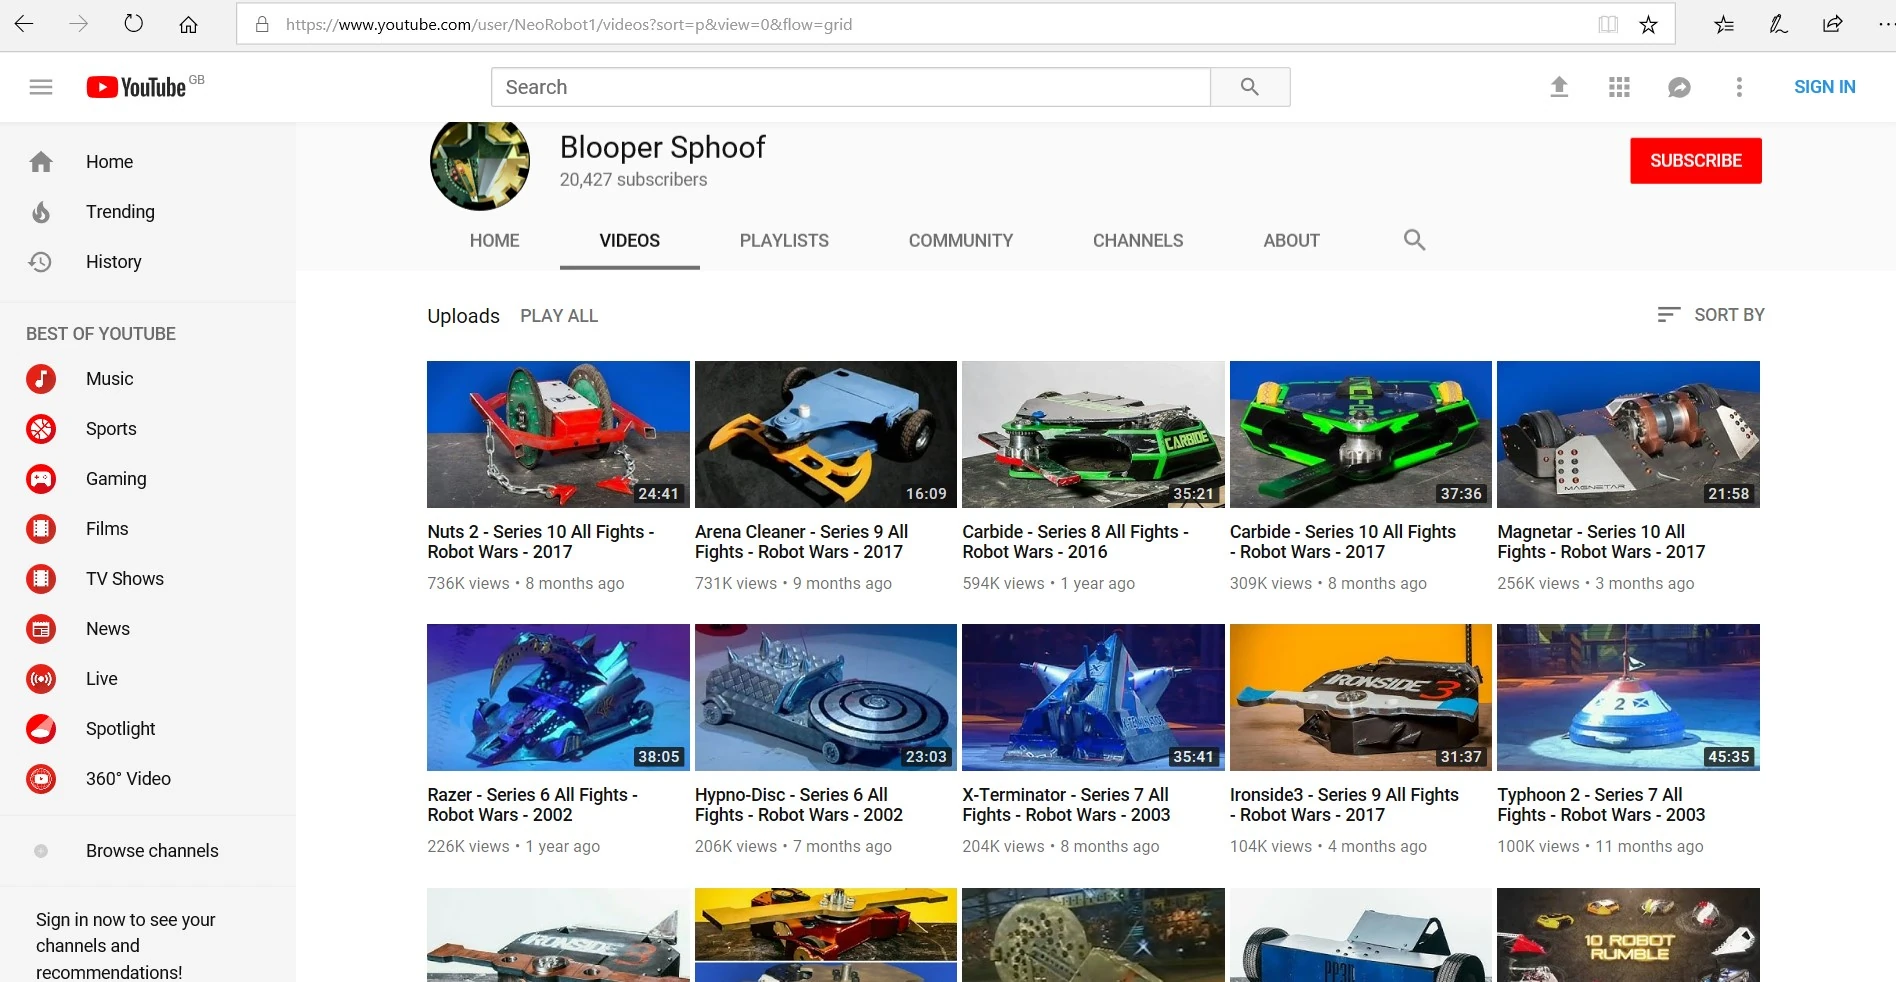Click the Blooper Sphoof channel name
Screen dimensions: 1896x982
tap(662, 147)
